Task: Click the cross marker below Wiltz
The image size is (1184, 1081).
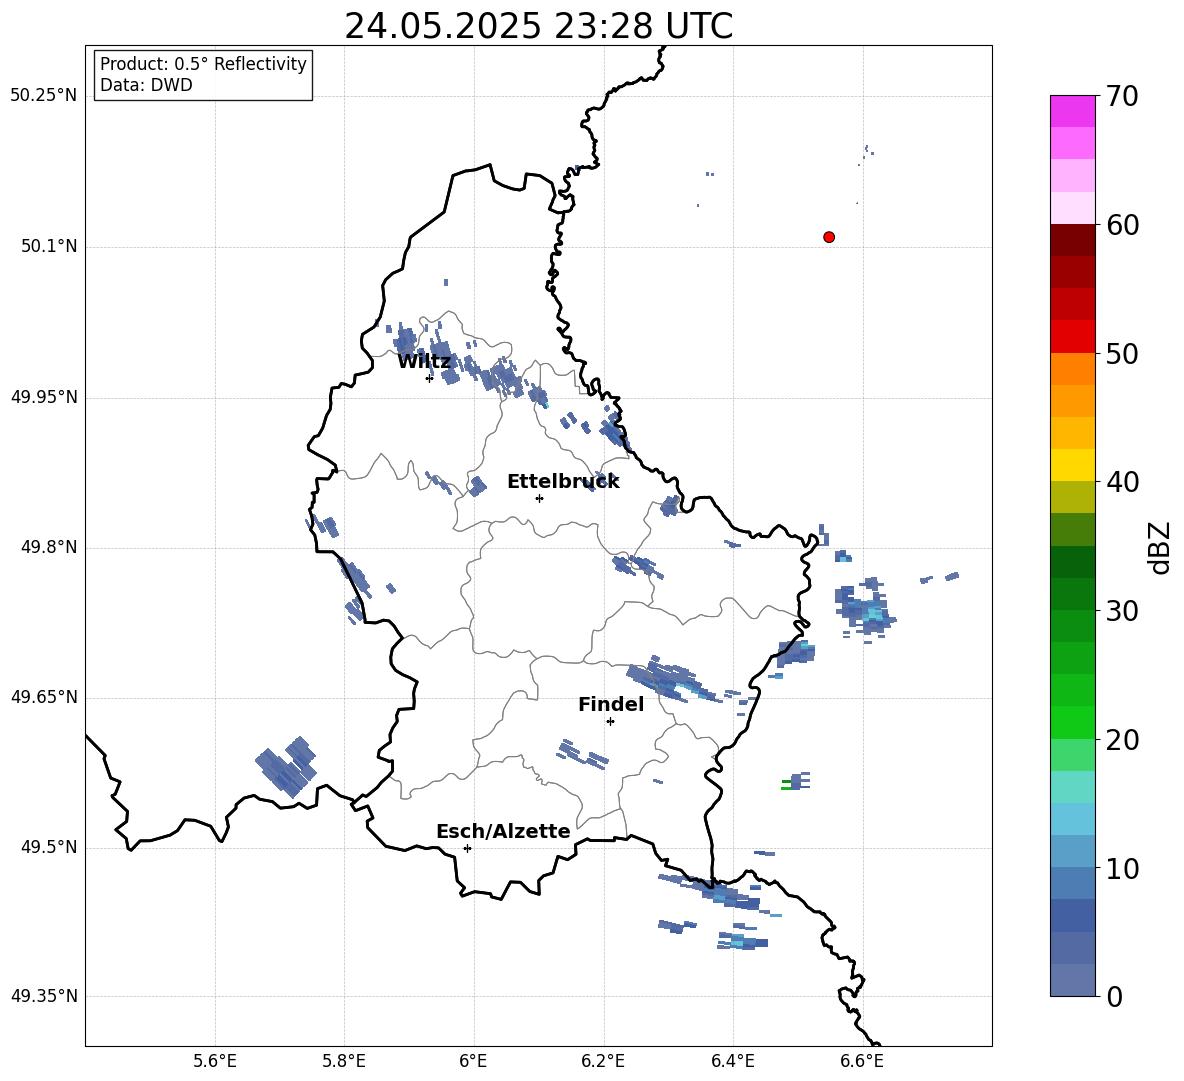Action: point(429,378)
